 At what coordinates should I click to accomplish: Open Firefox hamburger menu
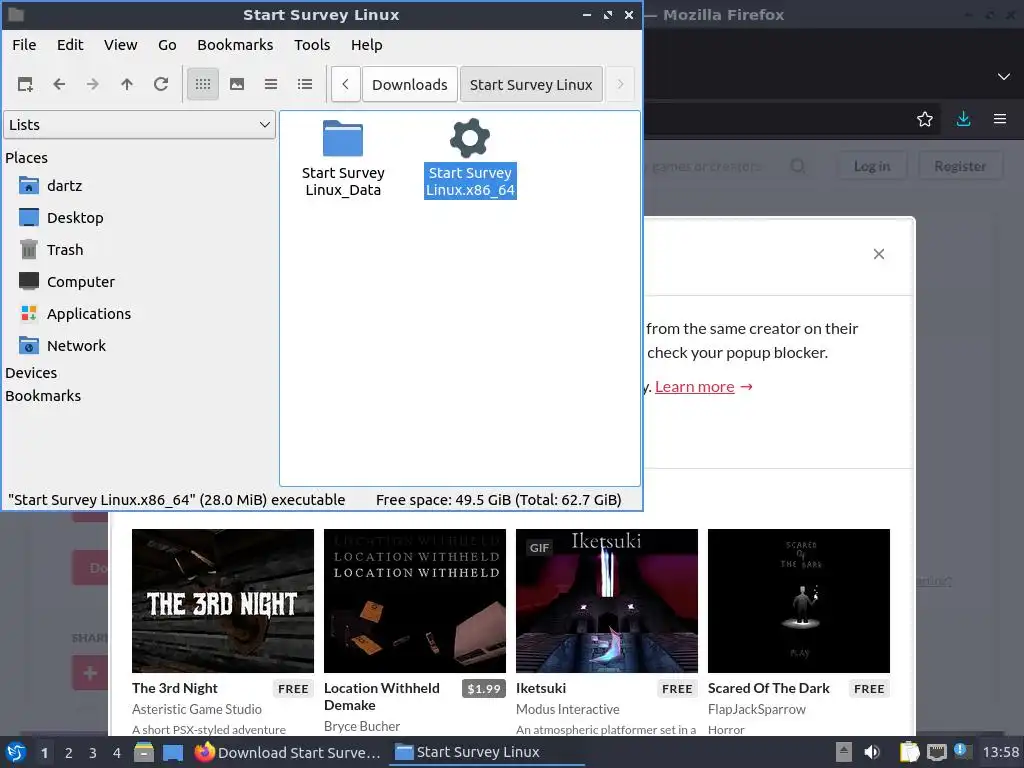tap(1000, 119)
